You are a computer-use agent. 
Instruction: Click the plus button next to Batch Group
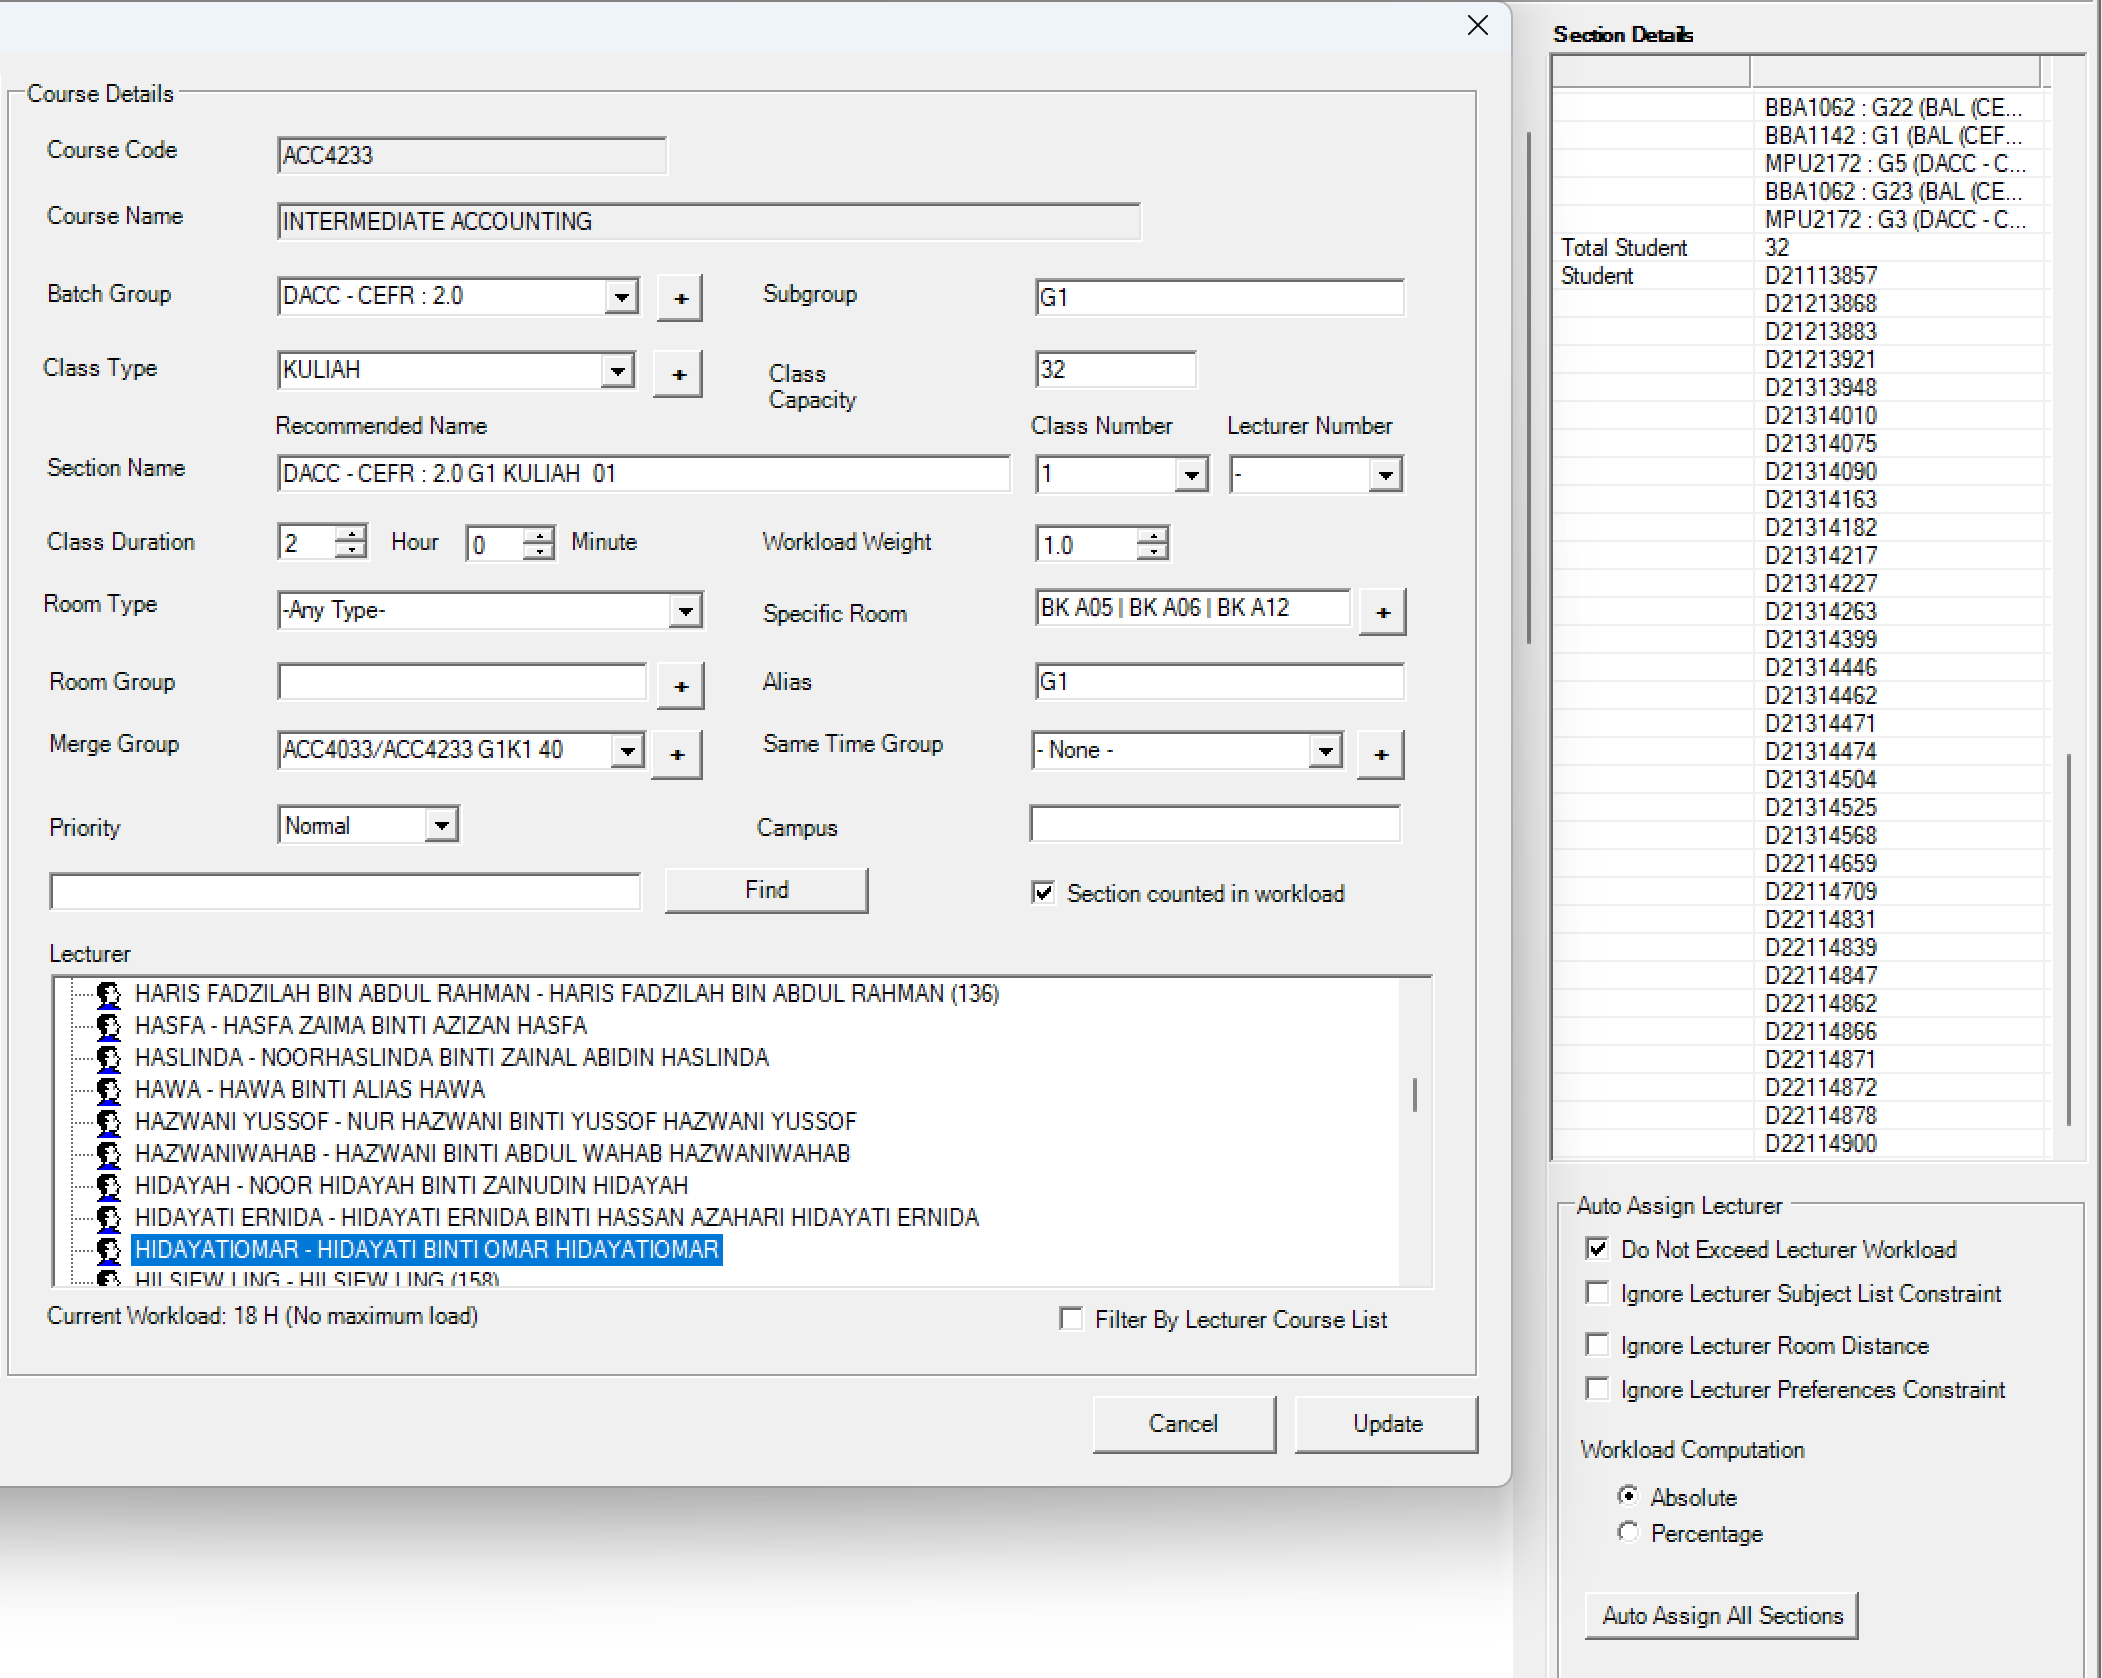click(680, 298)
